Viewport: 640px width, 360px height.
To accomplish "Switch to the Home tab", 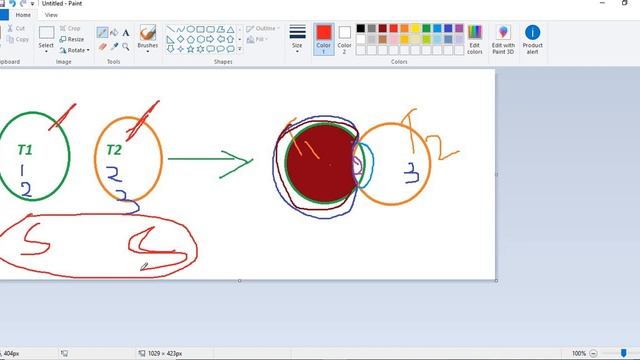I will tap(23, 15).
